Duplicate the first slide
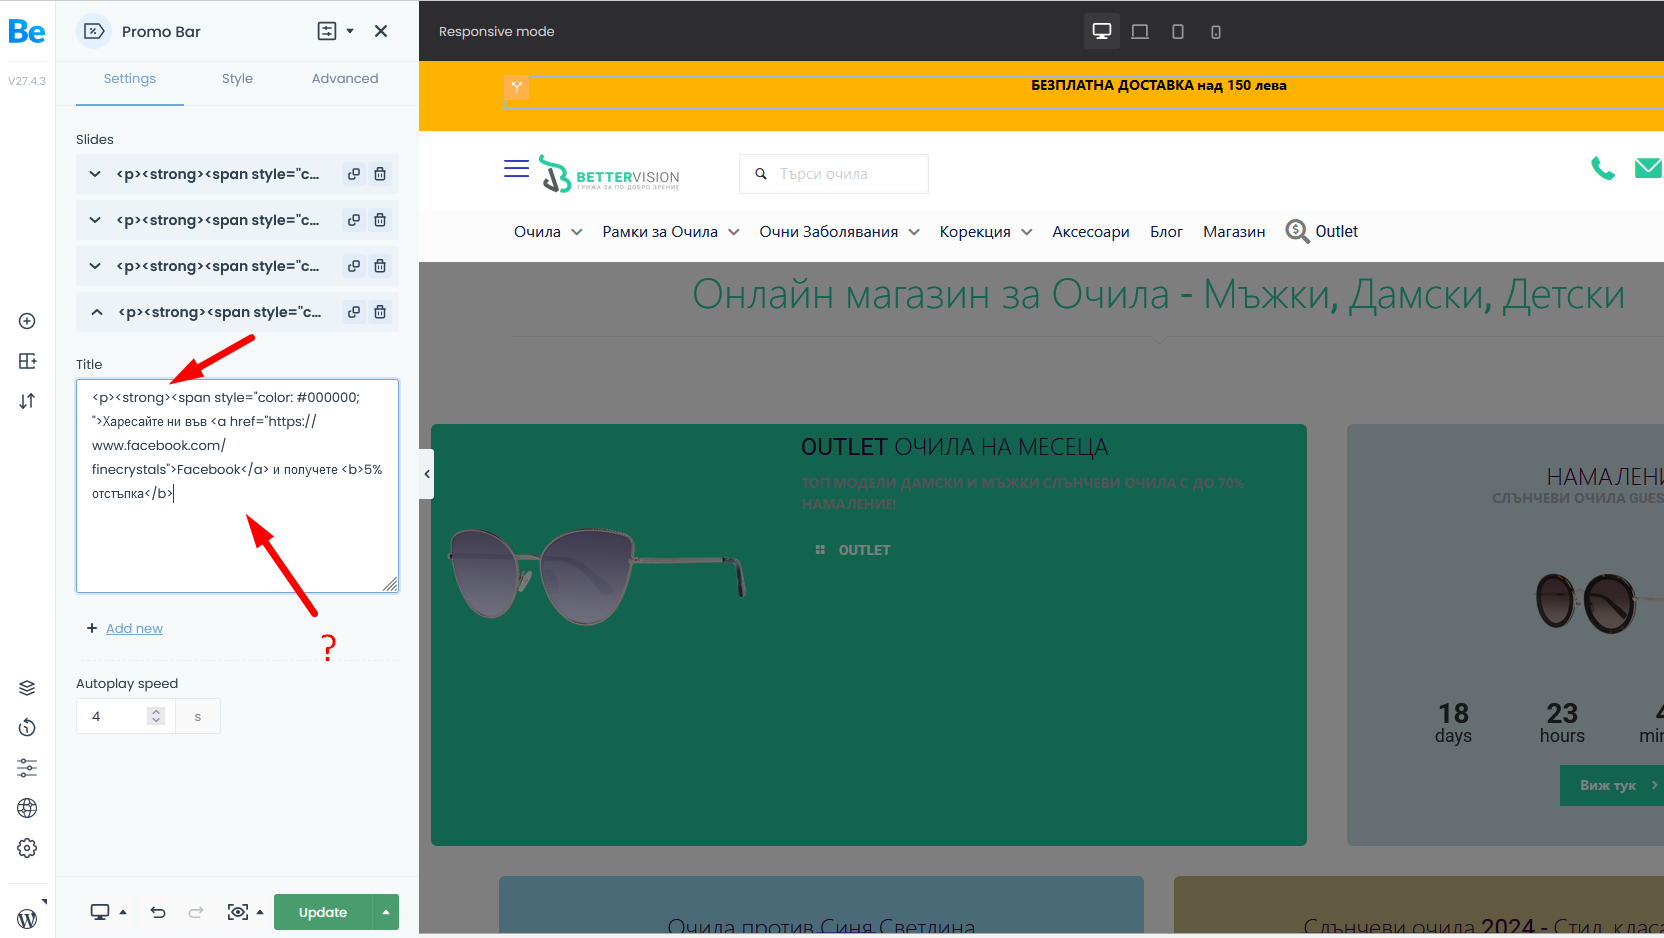1664x938 pixels. 354,174
